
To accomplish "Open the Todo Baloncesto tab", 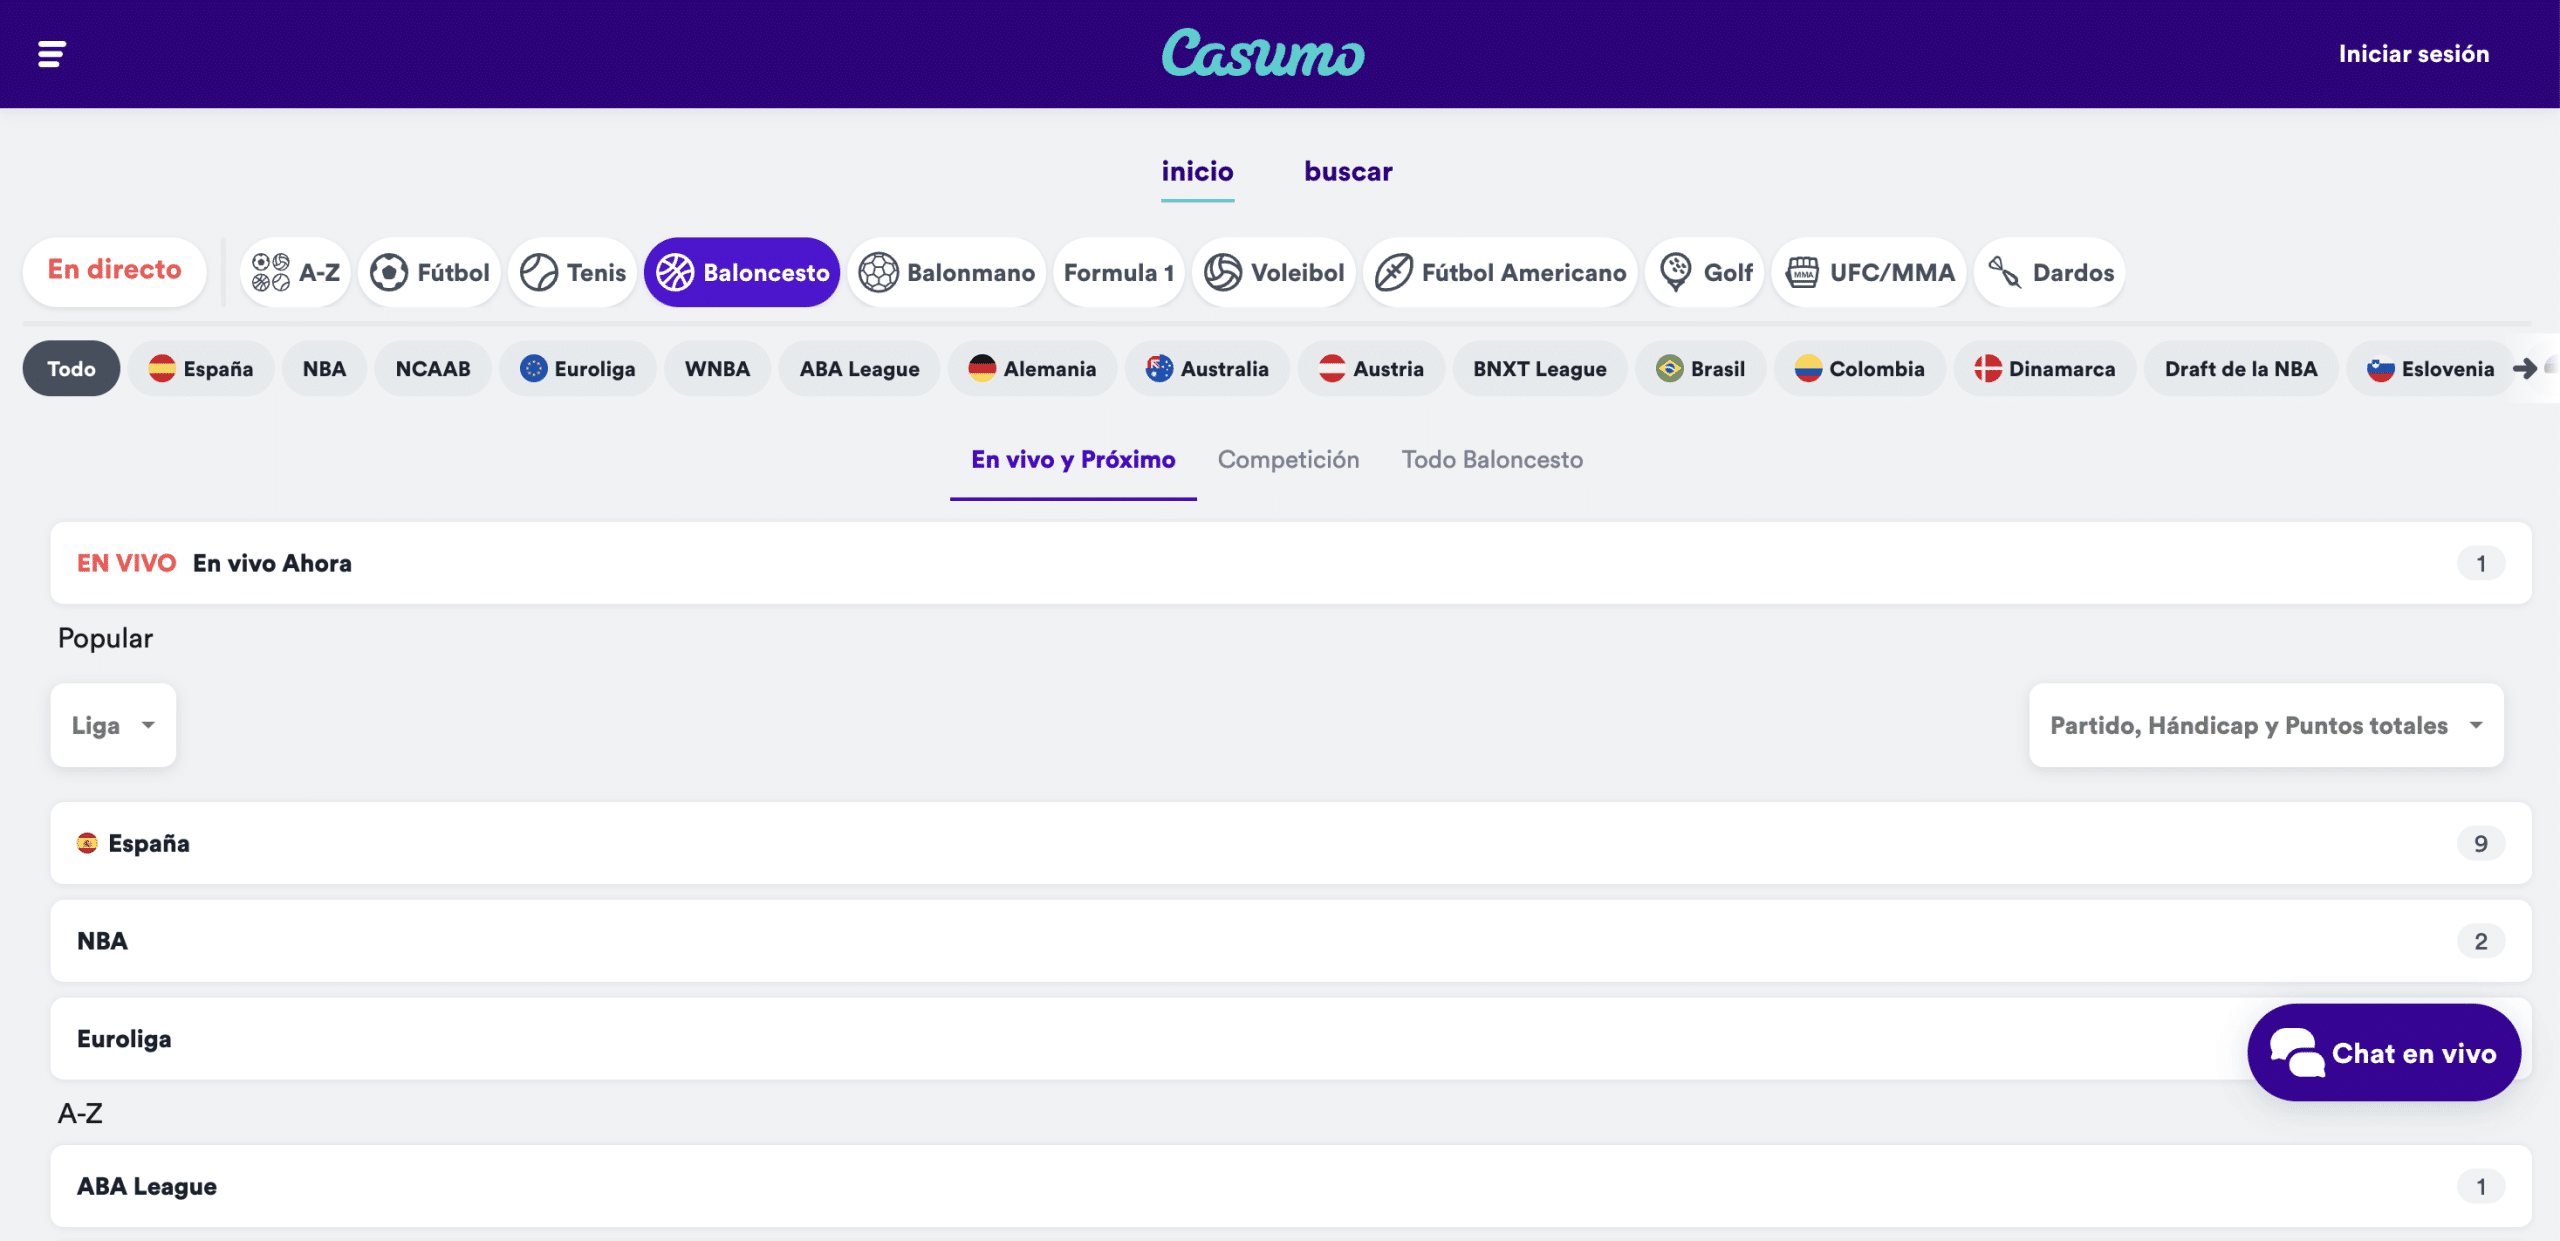I will [x=1492, y=460].
